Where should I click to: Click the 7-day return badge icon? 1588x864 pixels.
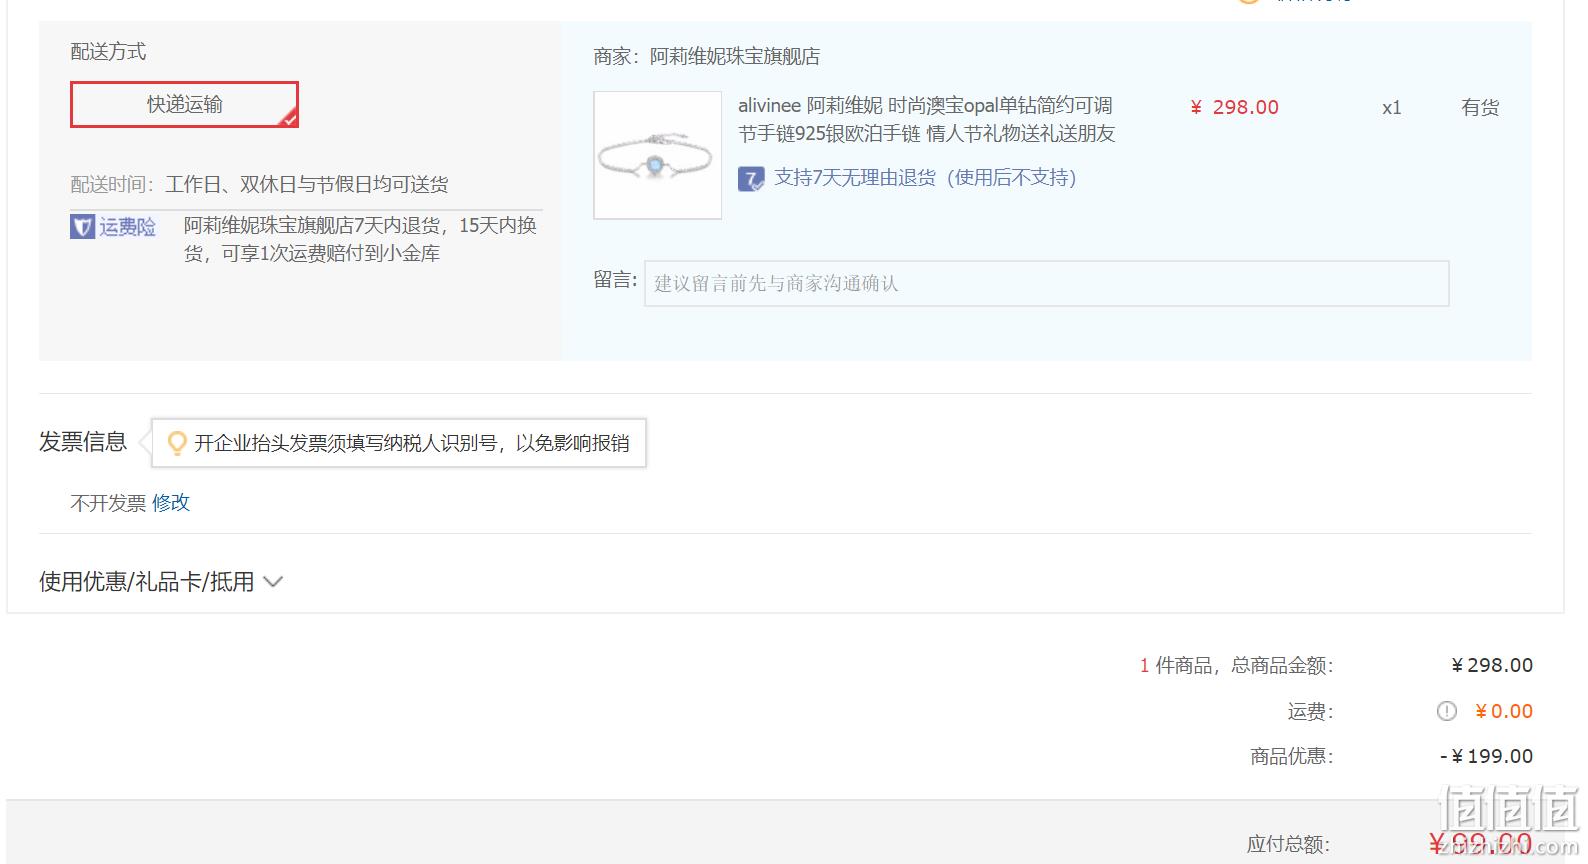click(x=751, y=179)
